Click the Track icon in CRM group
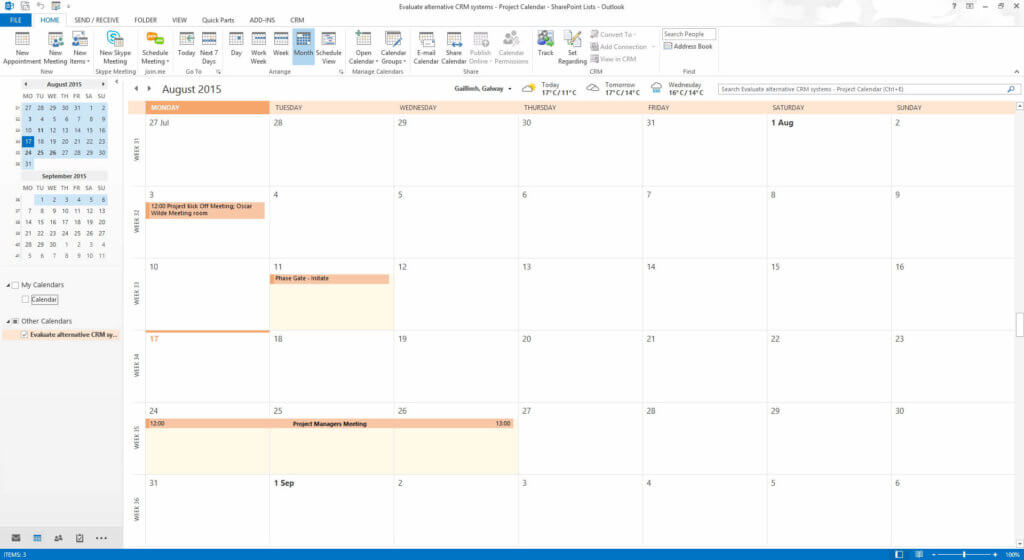Screen dimensions: 1024x560 click(x=545, y=44)
